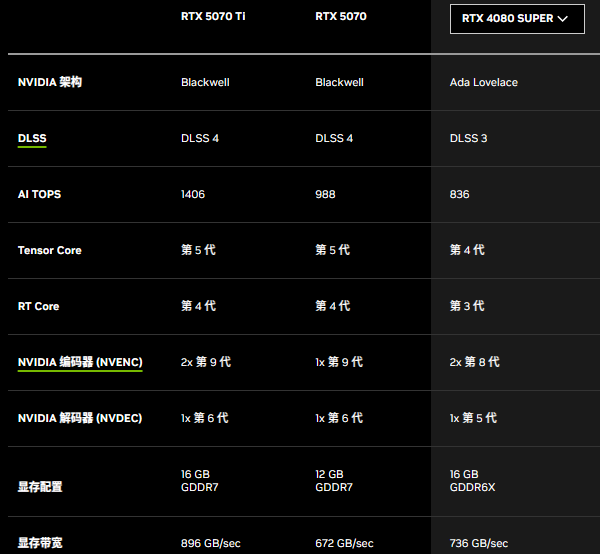The width and height of the screenshot is (600, 554).
Task: Click the RT Core row label
Action: pyautogui.click(x=38, y=306)
